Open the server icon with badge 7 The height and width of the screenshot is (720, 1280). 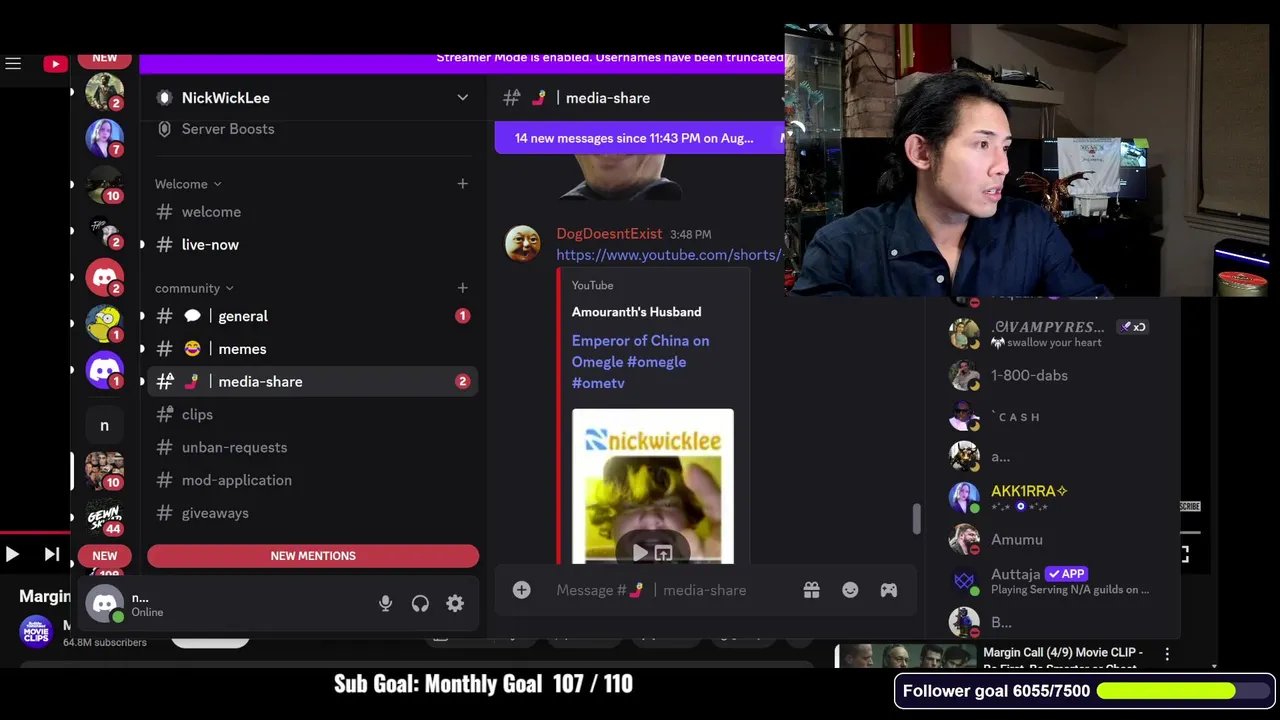(104, 138)
